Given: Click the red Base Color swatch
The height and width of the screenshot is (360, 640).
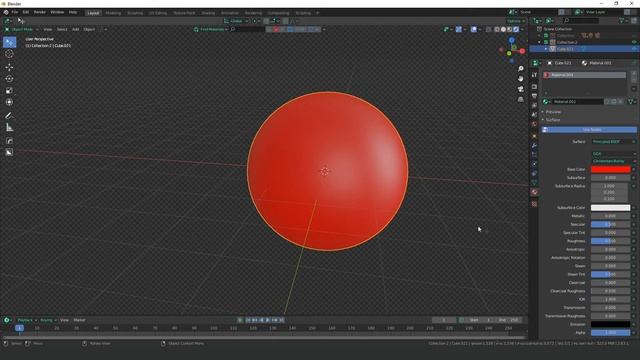Looking at the screenshot, I should coord(611,169).
